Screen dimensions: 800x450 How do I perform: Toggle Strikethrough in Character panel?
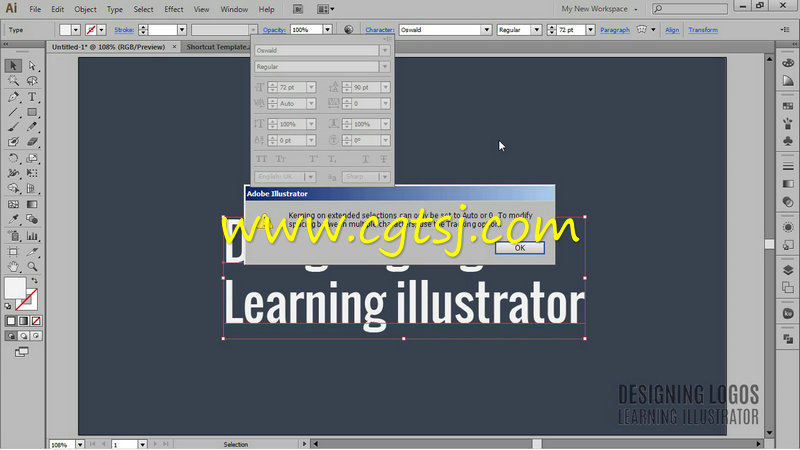click(x=384, y=159)
